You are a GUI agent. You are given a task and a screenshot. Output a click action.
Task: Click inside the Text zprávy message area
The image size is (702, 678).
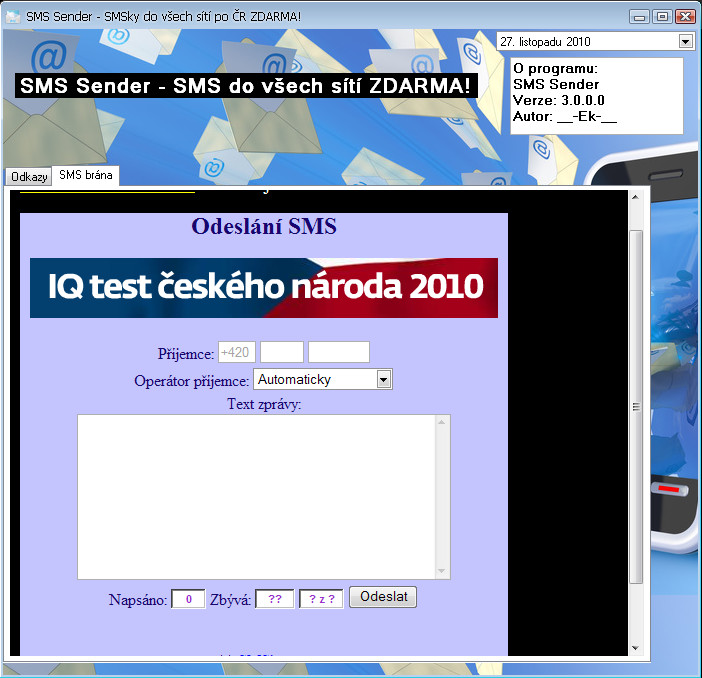pyautogui.click(x=257, y=497)
